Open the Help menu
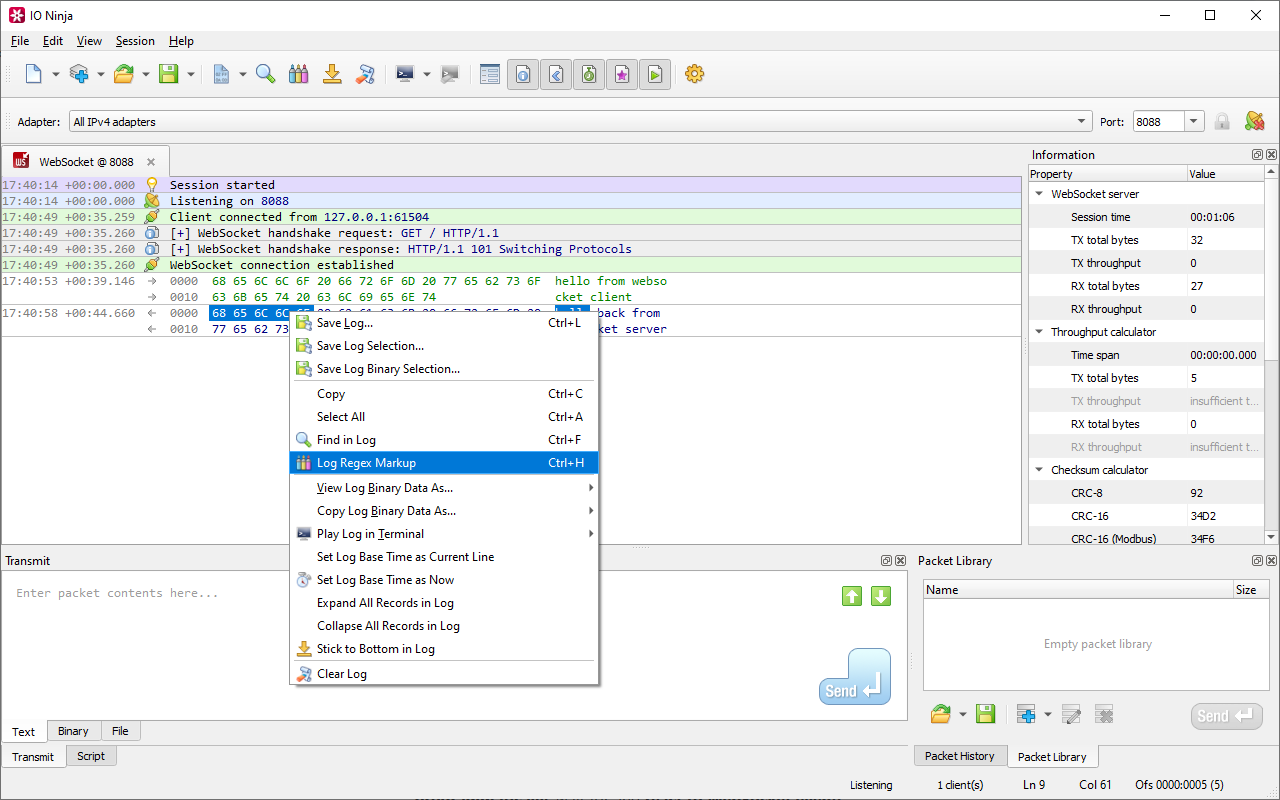This screenshot has width=1280, height=800. coord(181,41)
